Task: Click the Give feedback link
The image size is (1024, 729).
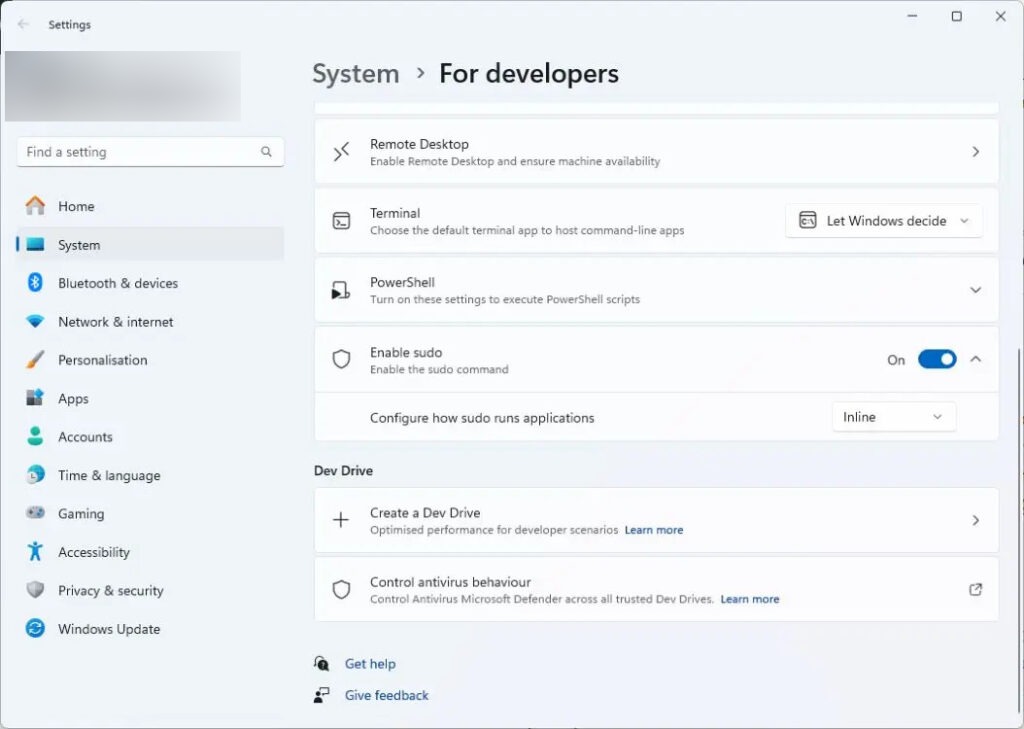Action: pos(386,696)
